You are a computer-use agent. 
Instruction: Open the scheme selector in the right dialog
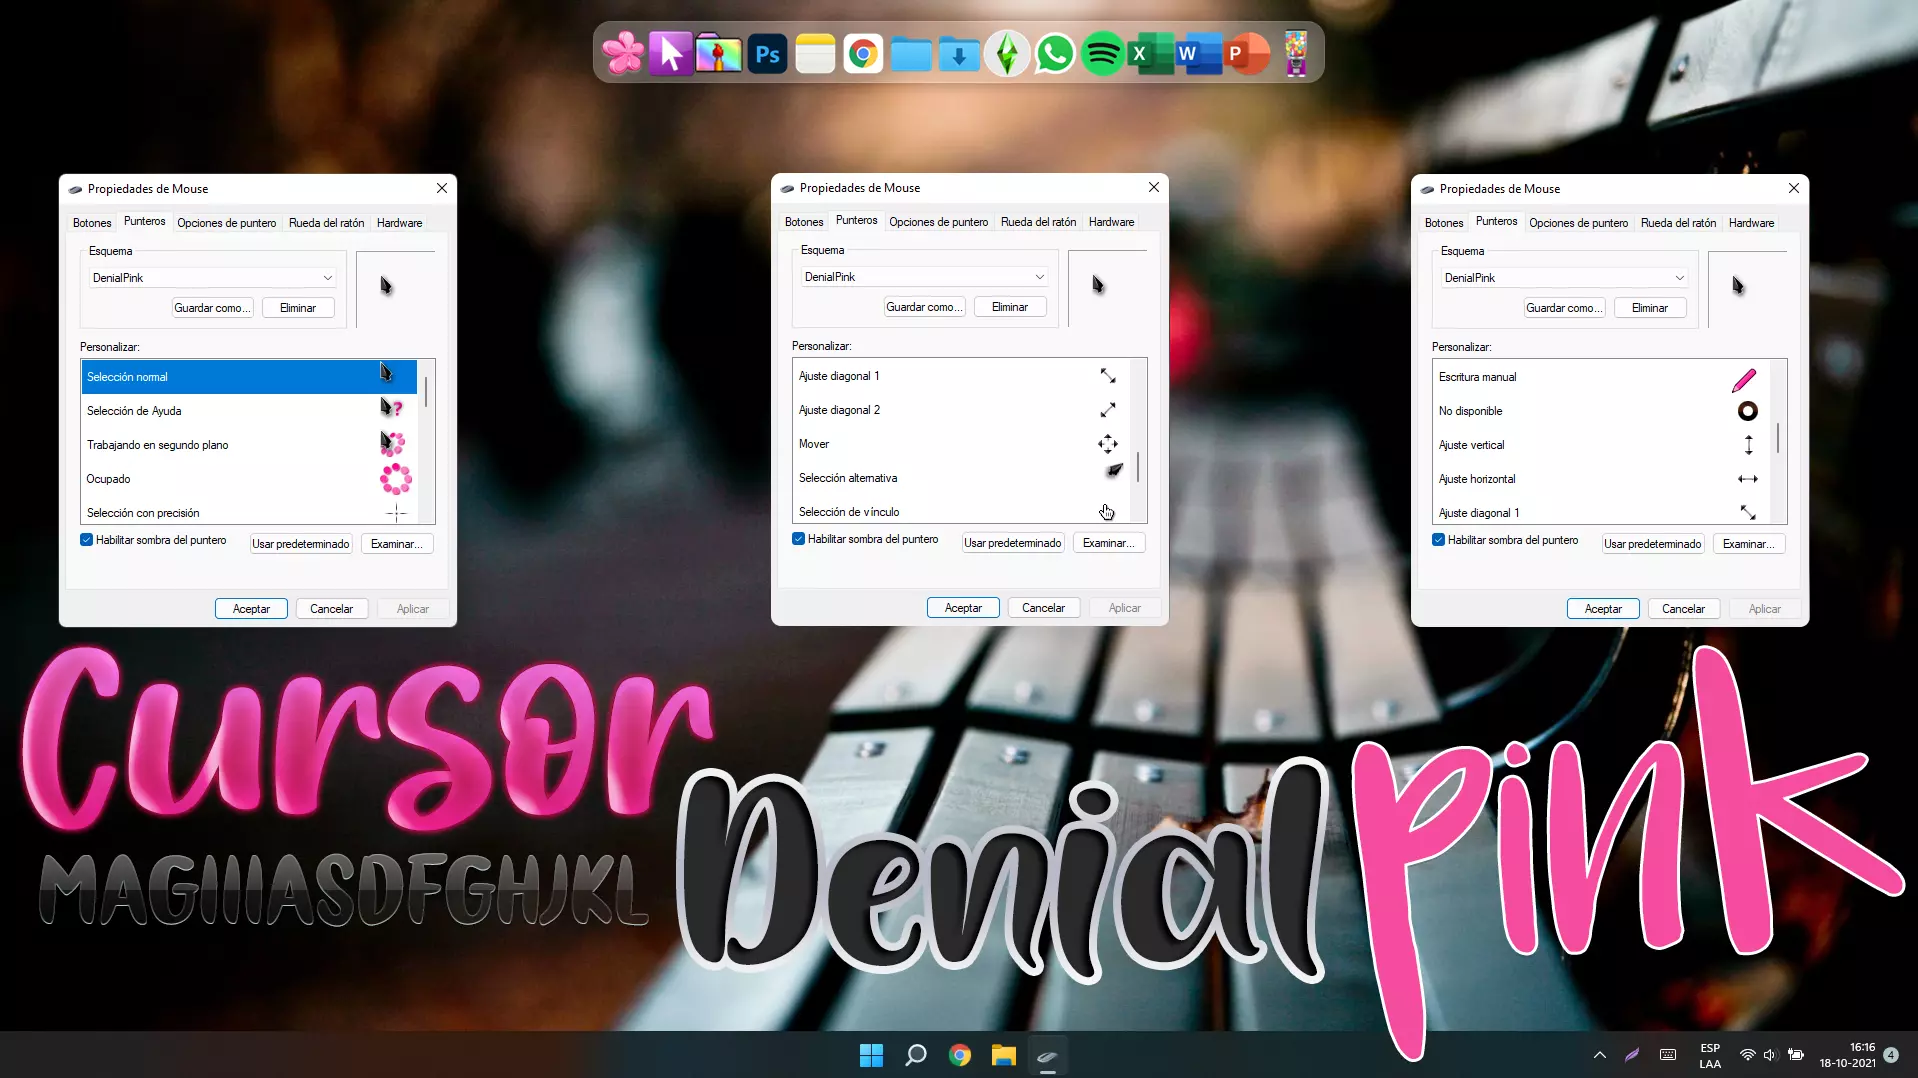tap(1680, 277)
